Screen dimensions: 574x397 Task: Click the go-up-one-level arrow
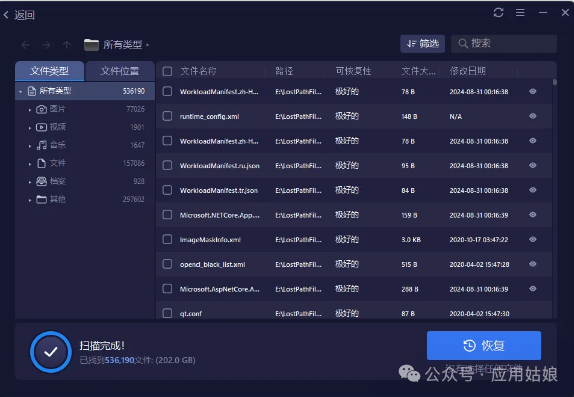(x=67, y=45)
